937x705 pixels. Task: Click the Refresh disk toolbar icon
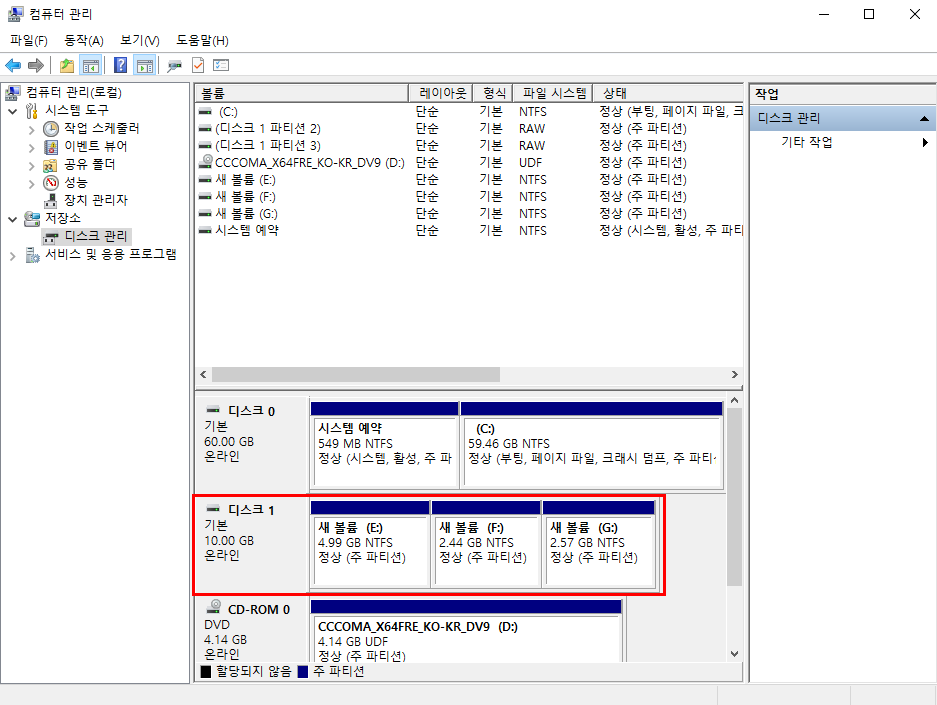point(174,66)
